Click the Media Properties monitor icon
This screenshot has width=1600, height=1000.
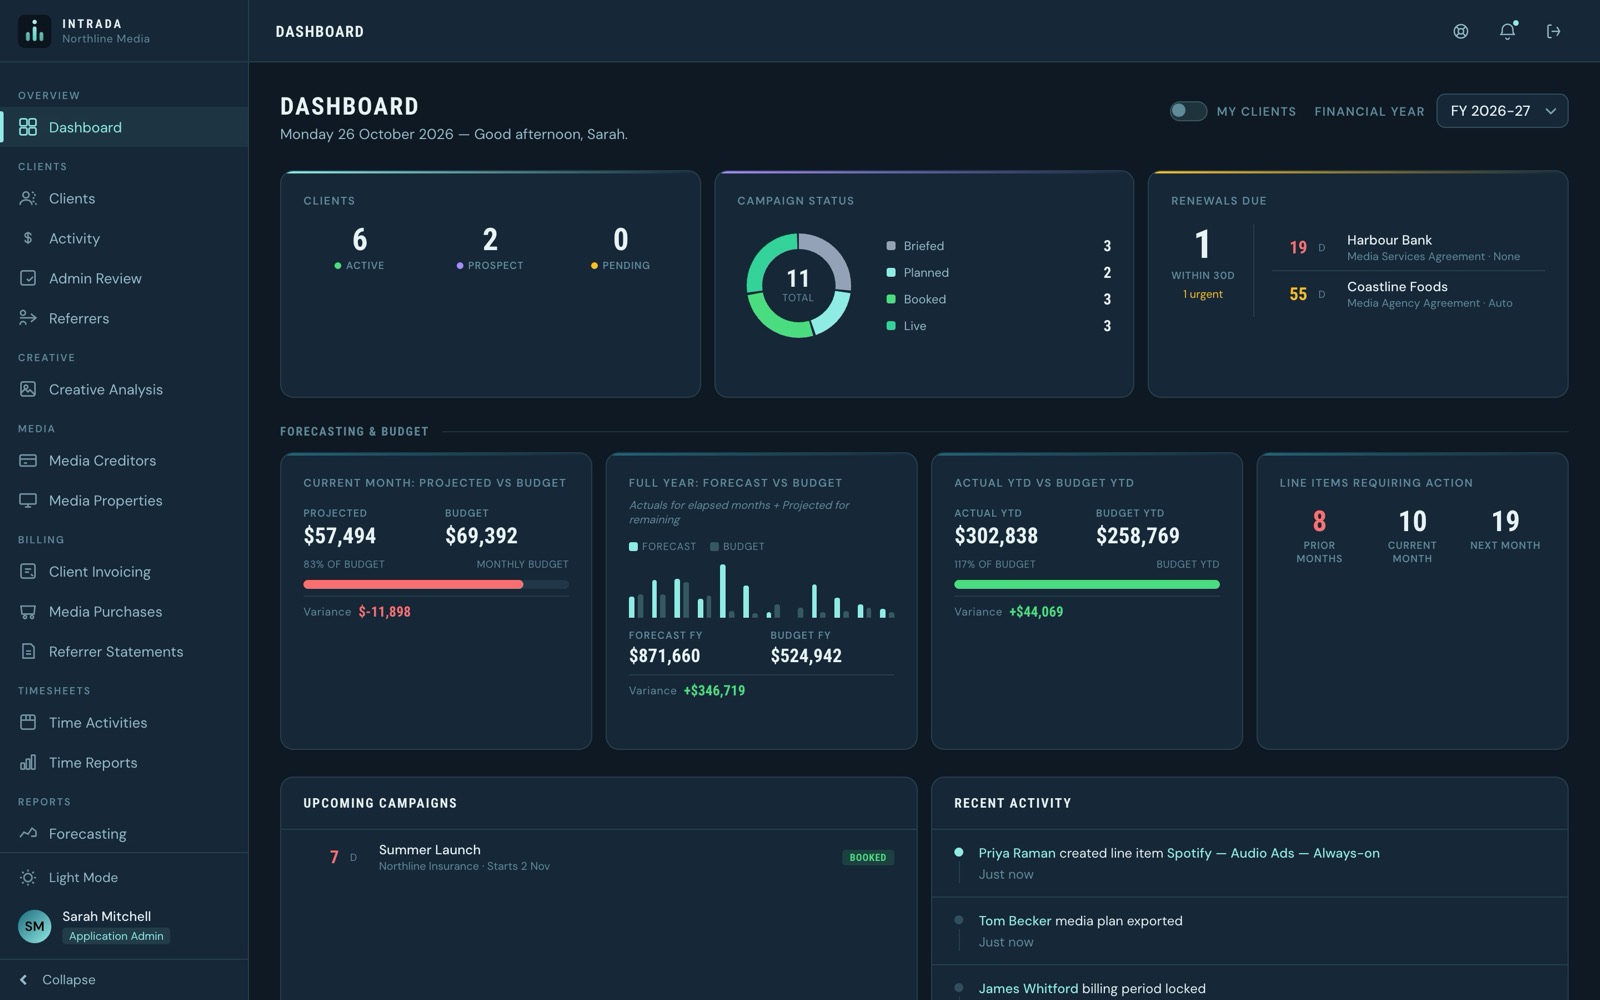pyautogui.click(x=28, y=500)
